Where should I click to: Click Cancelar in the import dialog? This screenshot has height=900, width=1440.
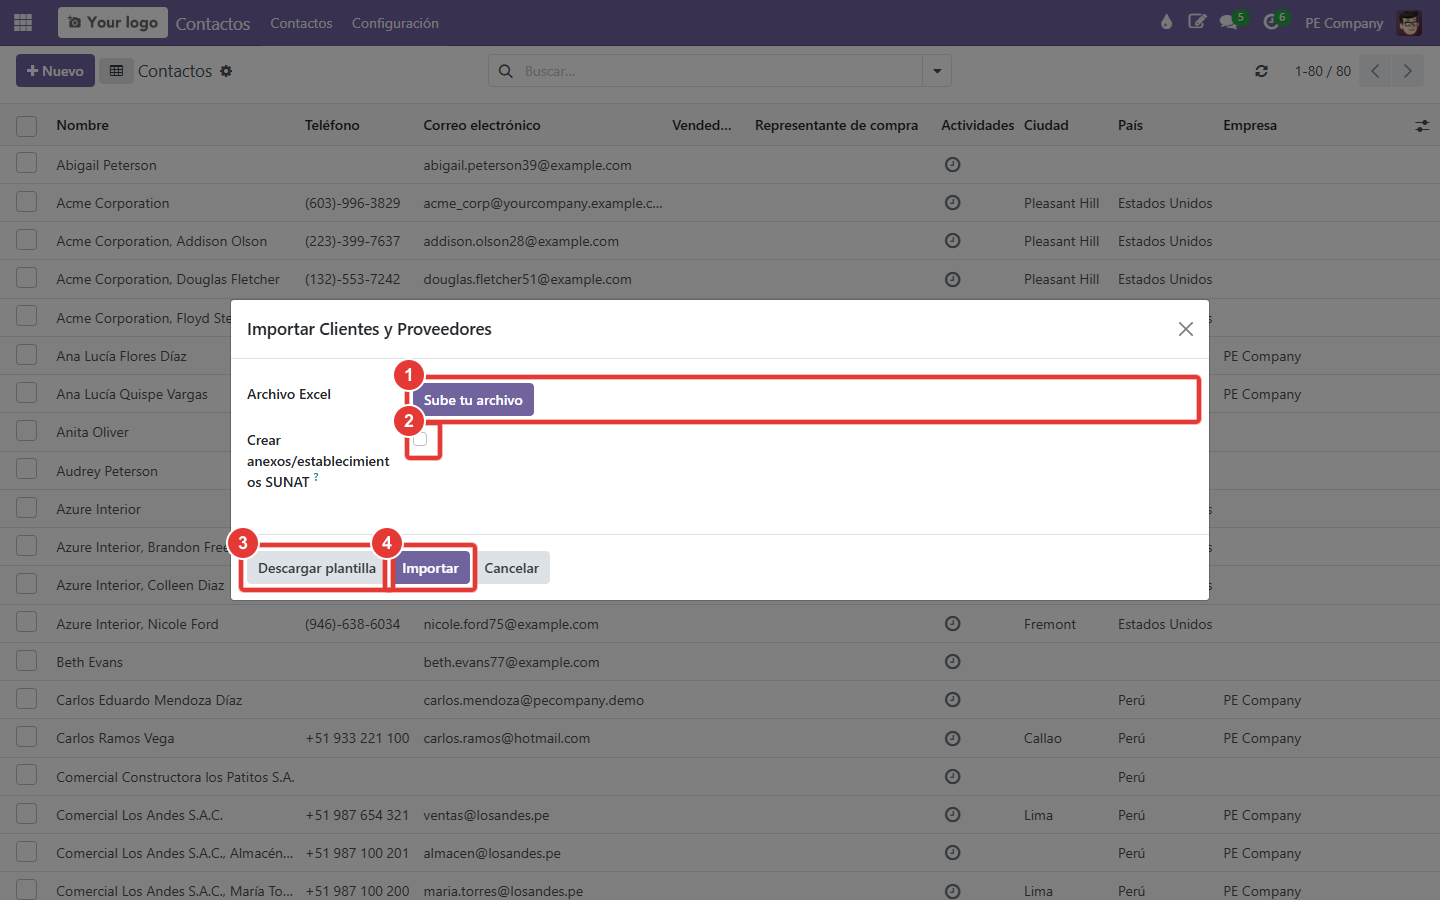tap(512, 568)
